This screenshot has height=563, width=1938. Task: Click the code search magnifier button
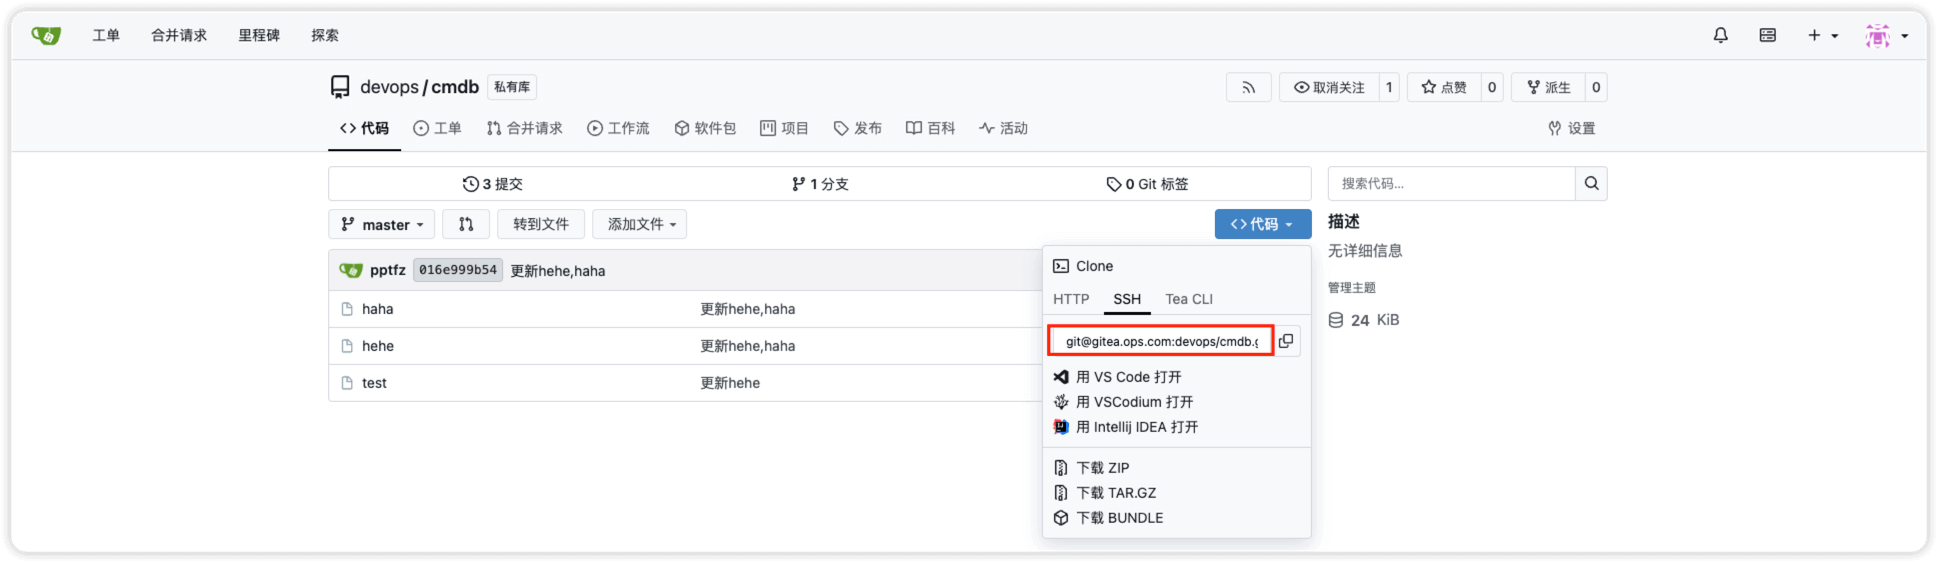[1592, 183]
